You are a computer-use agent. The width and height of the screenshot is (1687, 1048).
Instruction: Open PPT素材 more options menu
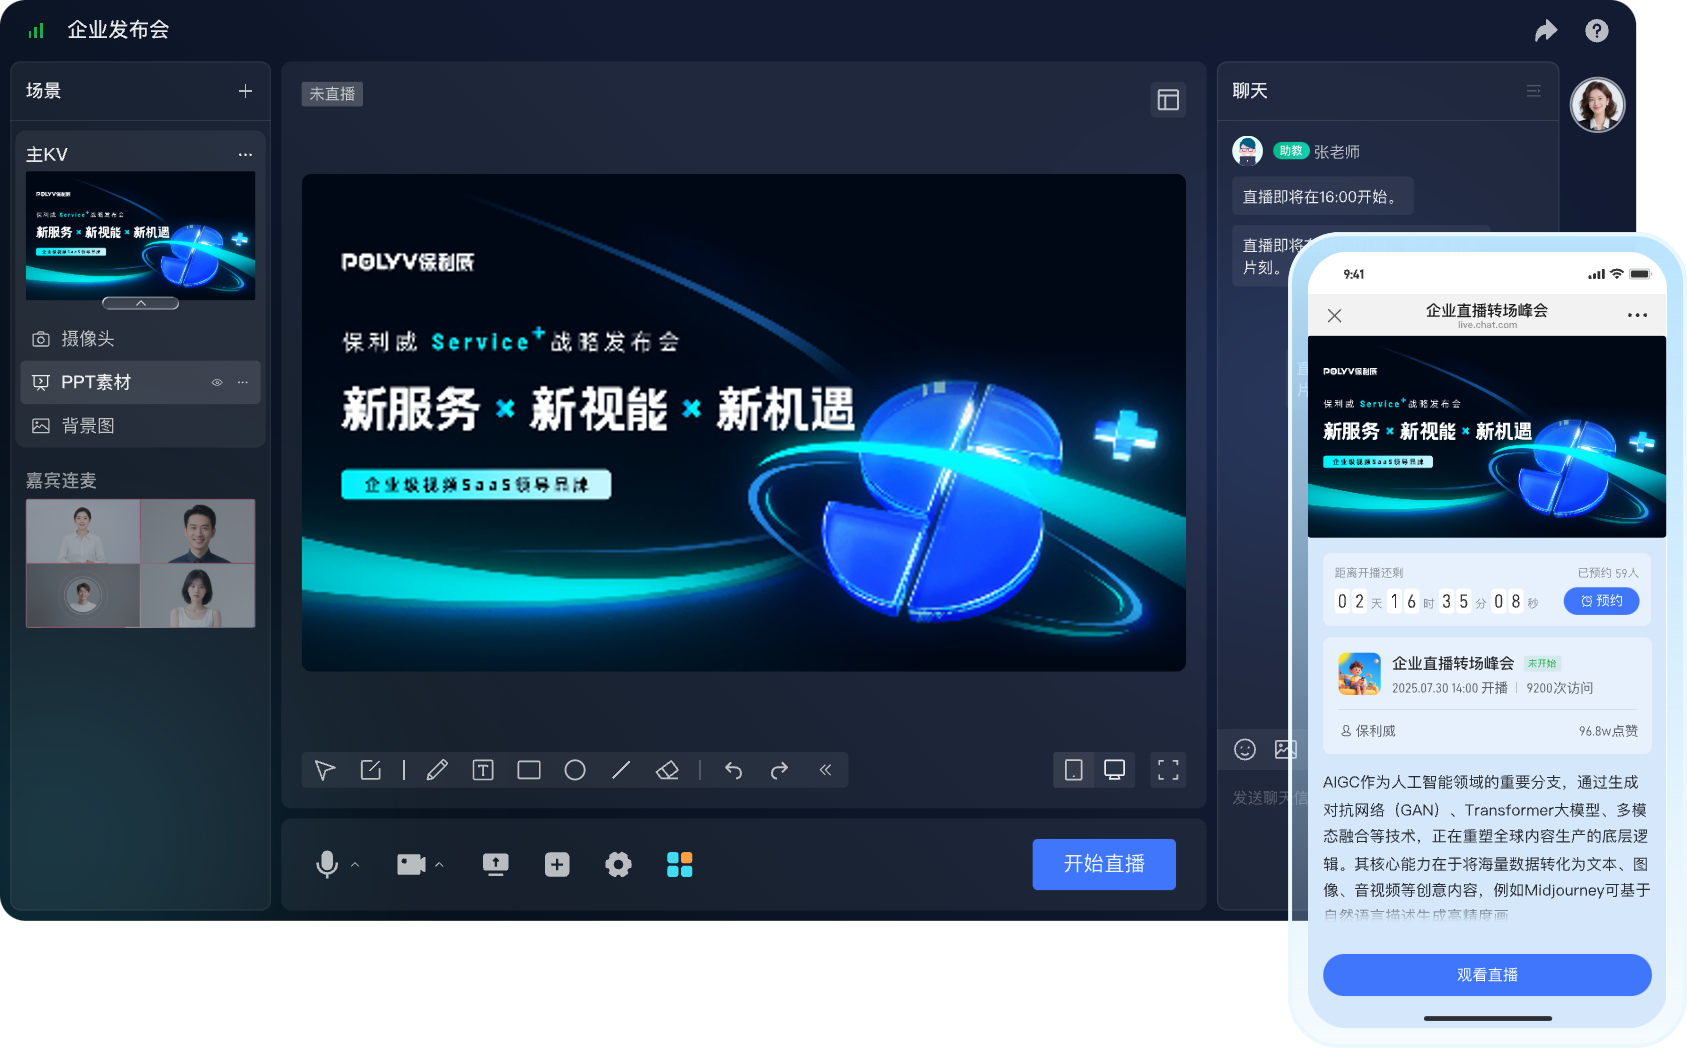click(x=243, y=382)
